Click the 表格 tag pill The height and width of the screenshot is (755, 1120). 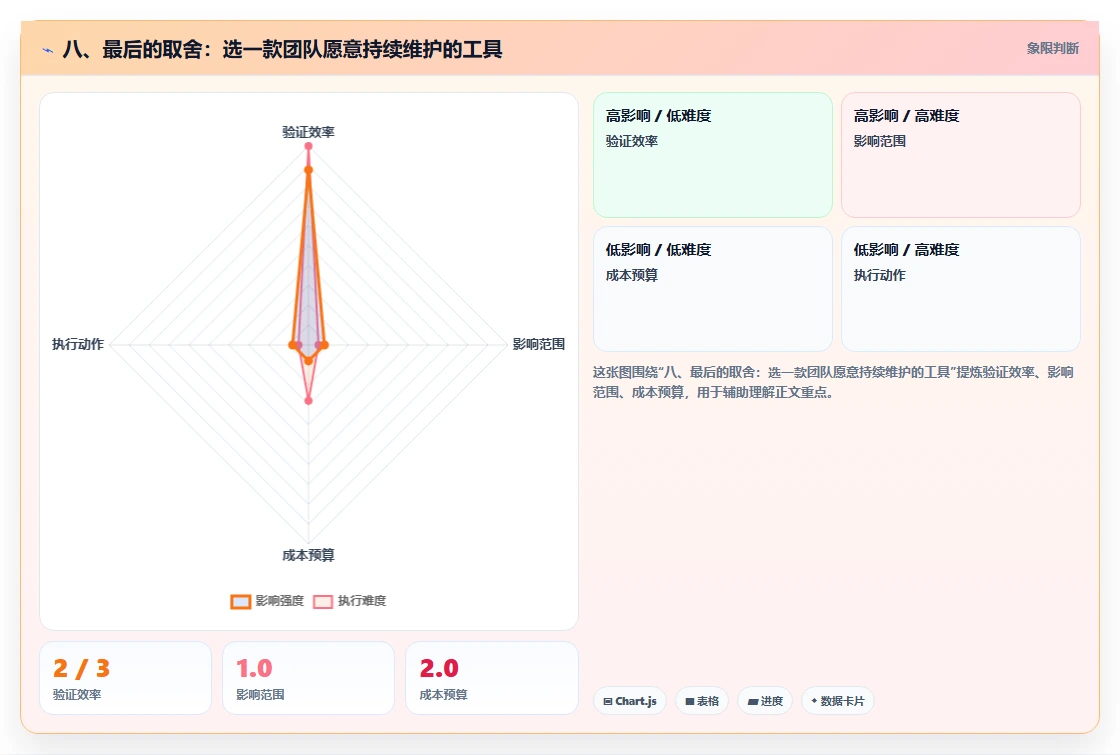[x=702, y=701]
